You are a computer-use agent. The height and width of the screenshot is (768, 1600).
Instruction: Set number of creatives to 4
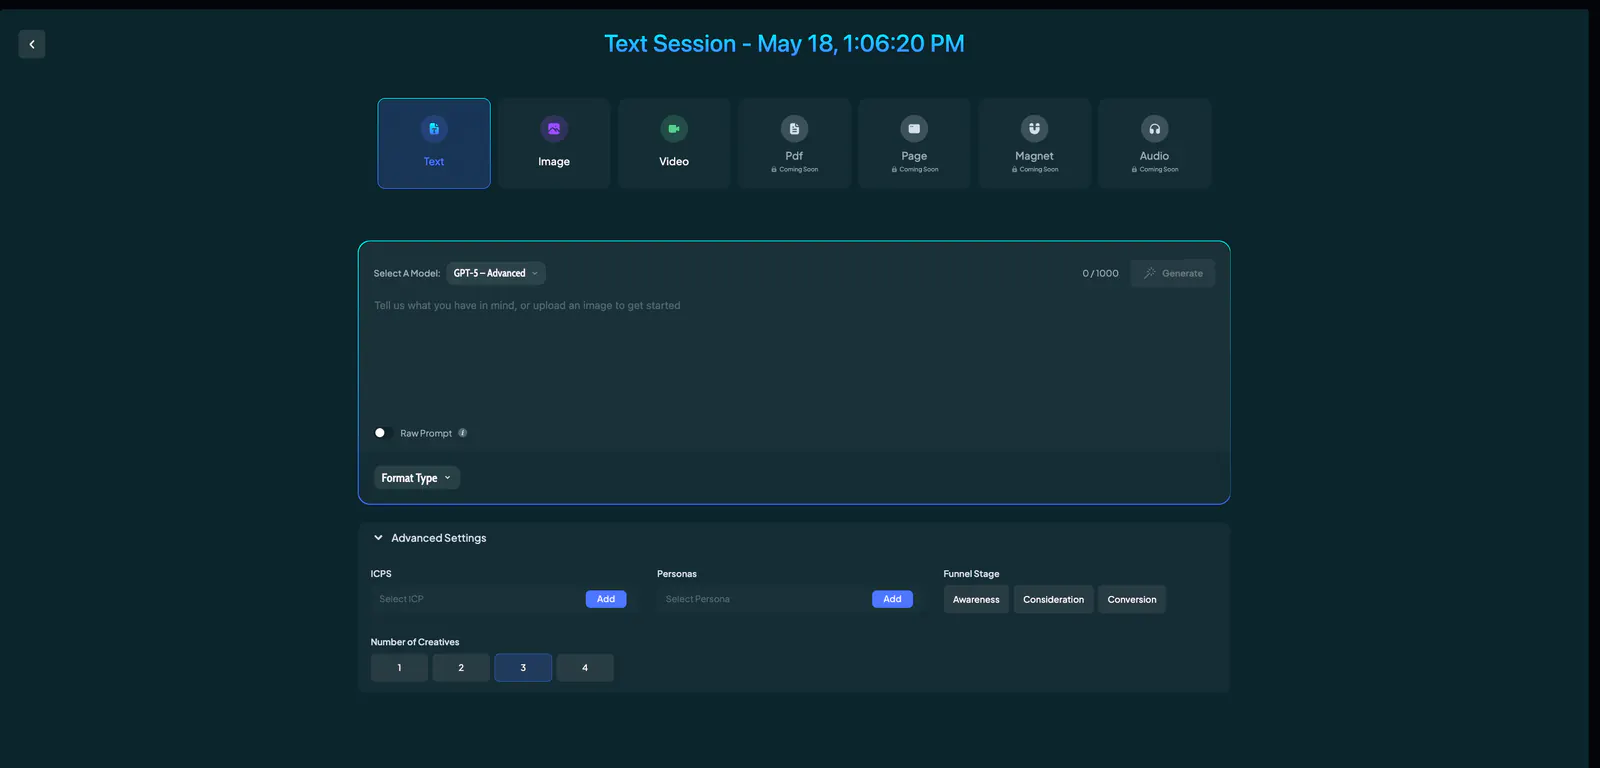pyautogui.click(x=585, y=668)
